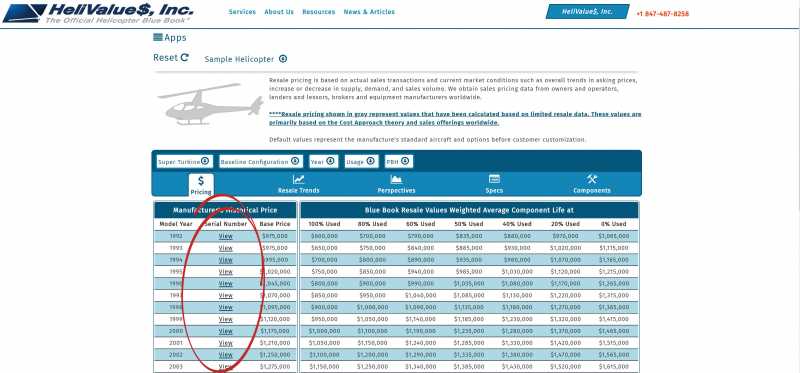Open the News & Articles menu
Screen dimensions: 800x373
pos(369,12)
